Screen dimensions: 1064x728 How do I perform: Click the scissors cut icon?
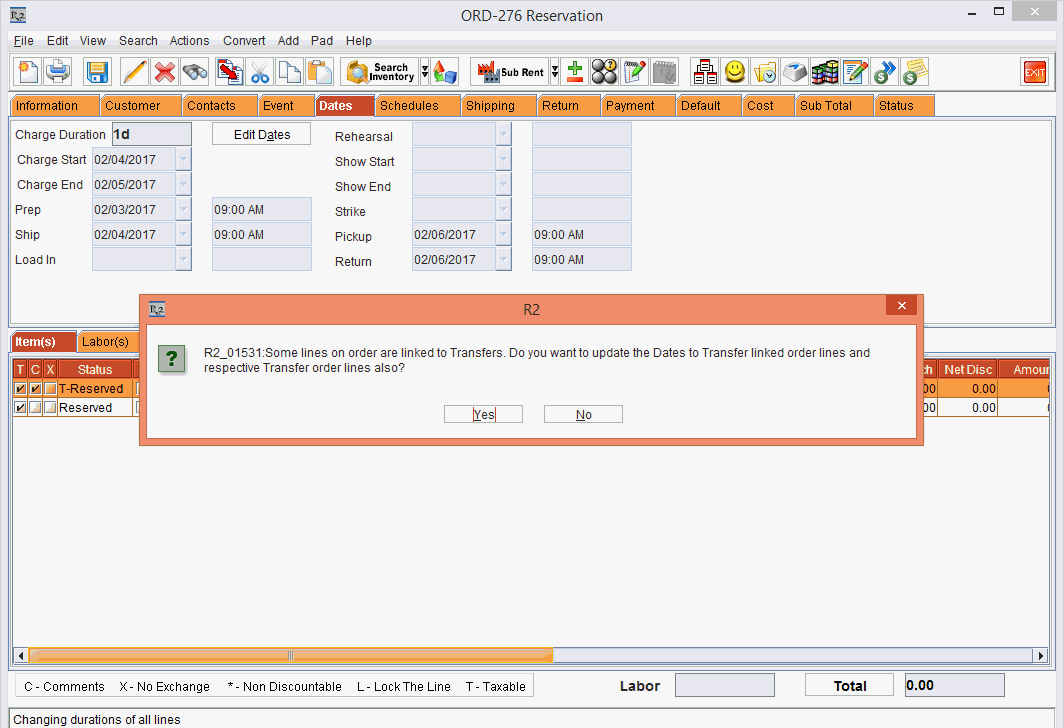[260, 72]
